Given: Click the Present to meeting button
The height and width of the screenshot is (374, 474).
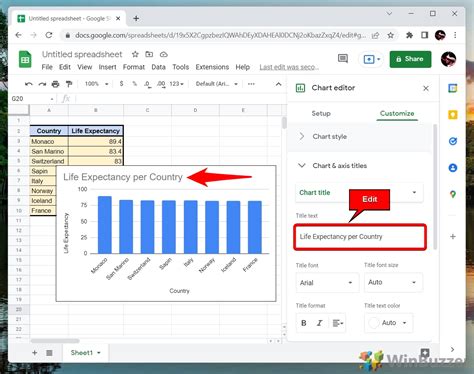Looking at the screenshot, I should [x=372, y=59].
